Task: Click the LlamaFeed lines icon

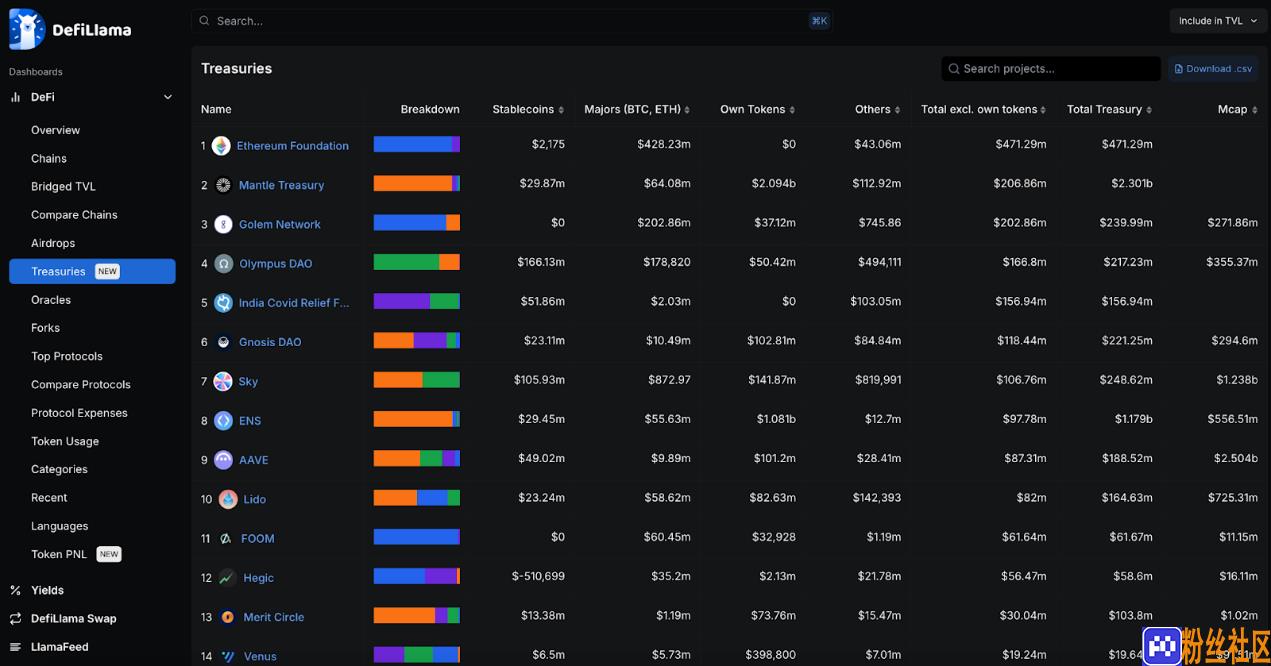Action: point(16,647)
